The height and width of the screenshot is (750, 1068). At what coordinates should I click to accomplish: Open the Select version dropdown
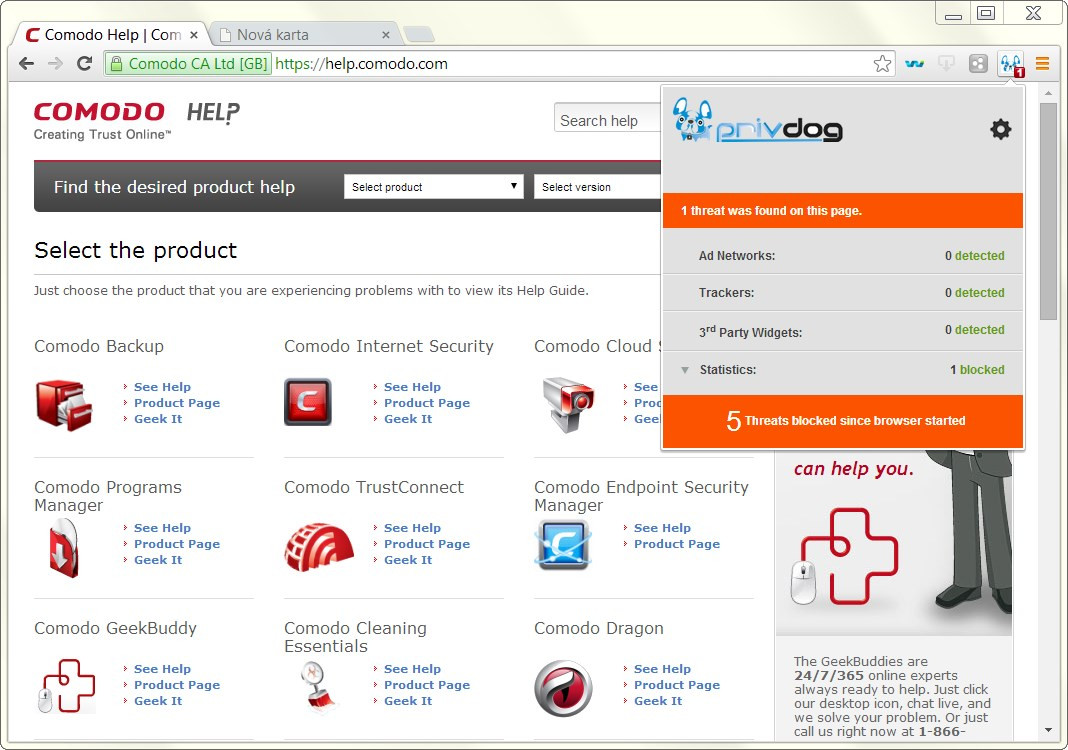coord(597,187)
